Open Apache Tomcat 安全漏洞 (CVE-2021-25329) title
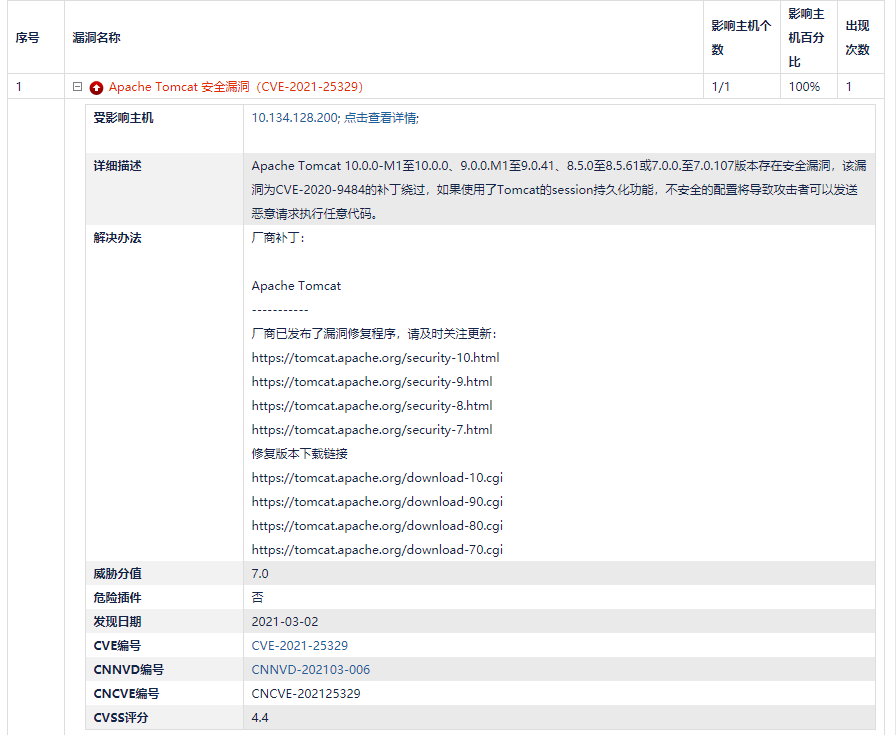896x735 pixels. 235,87
